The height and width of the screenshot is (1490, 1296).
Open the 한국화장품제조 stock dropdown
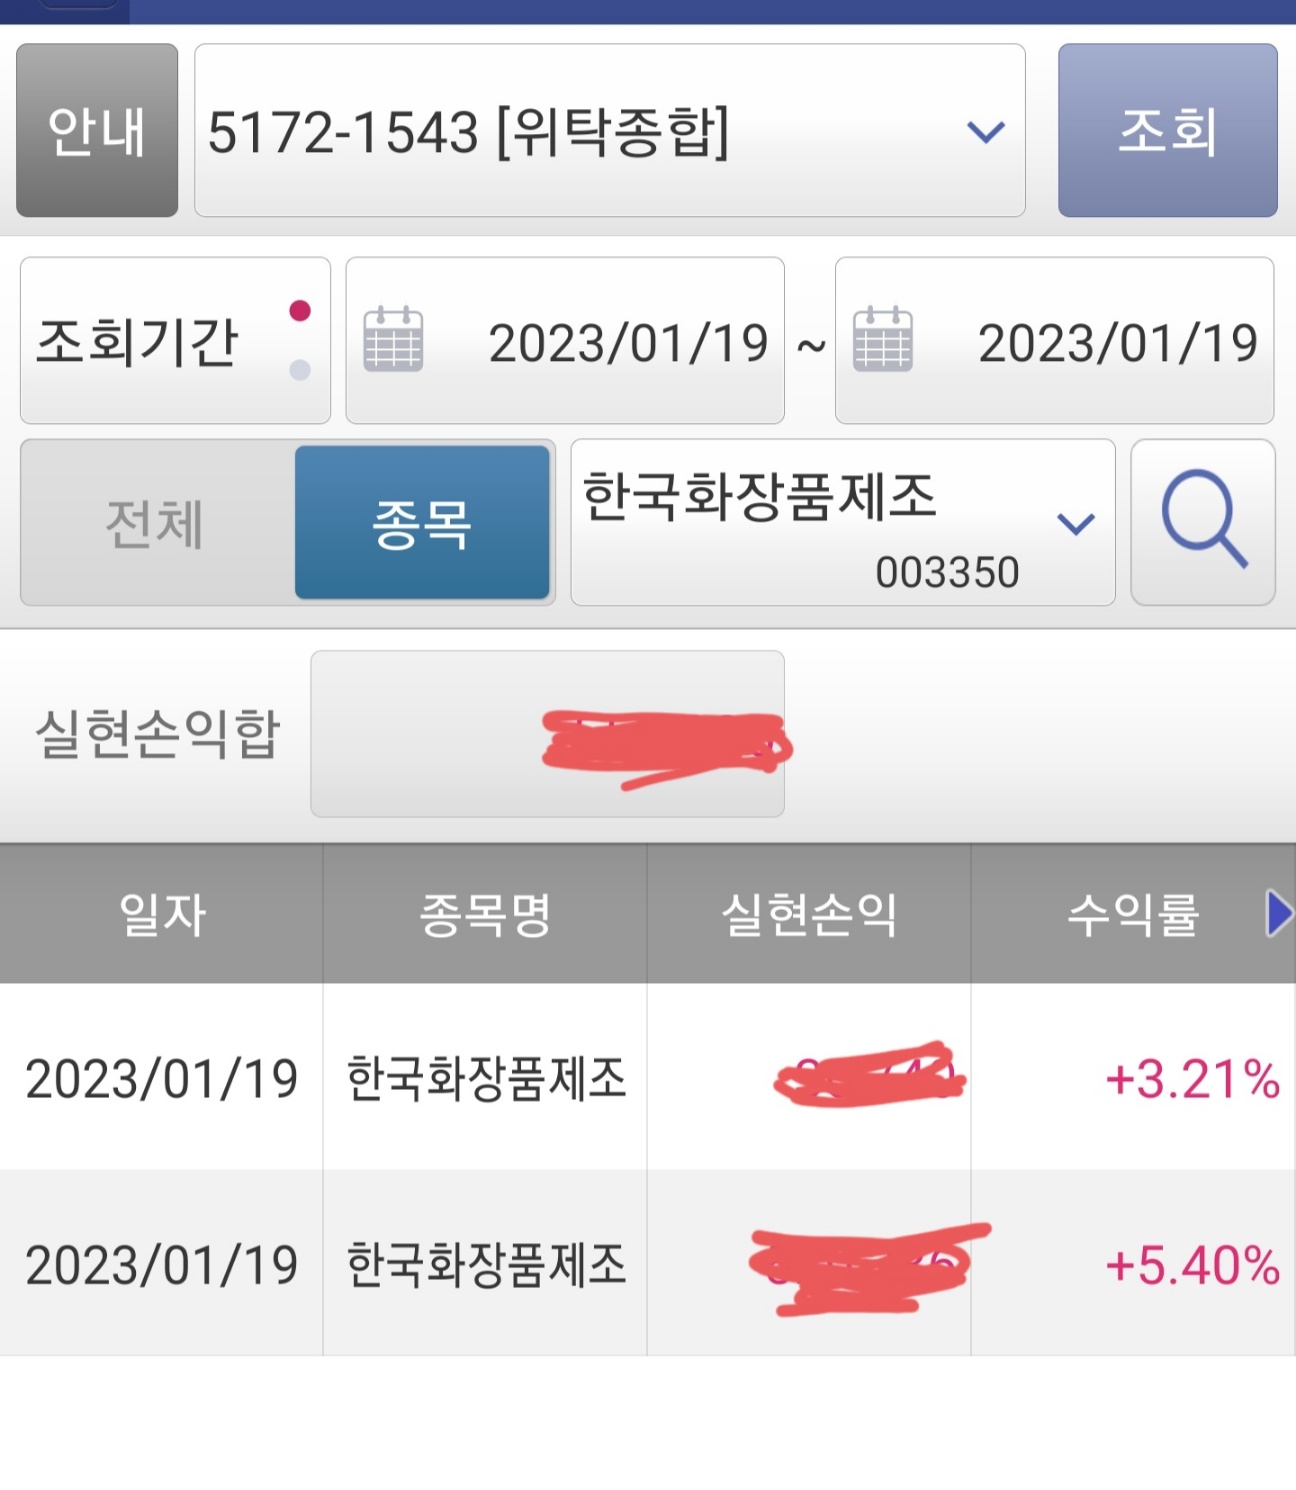(x=1075, y=523)
